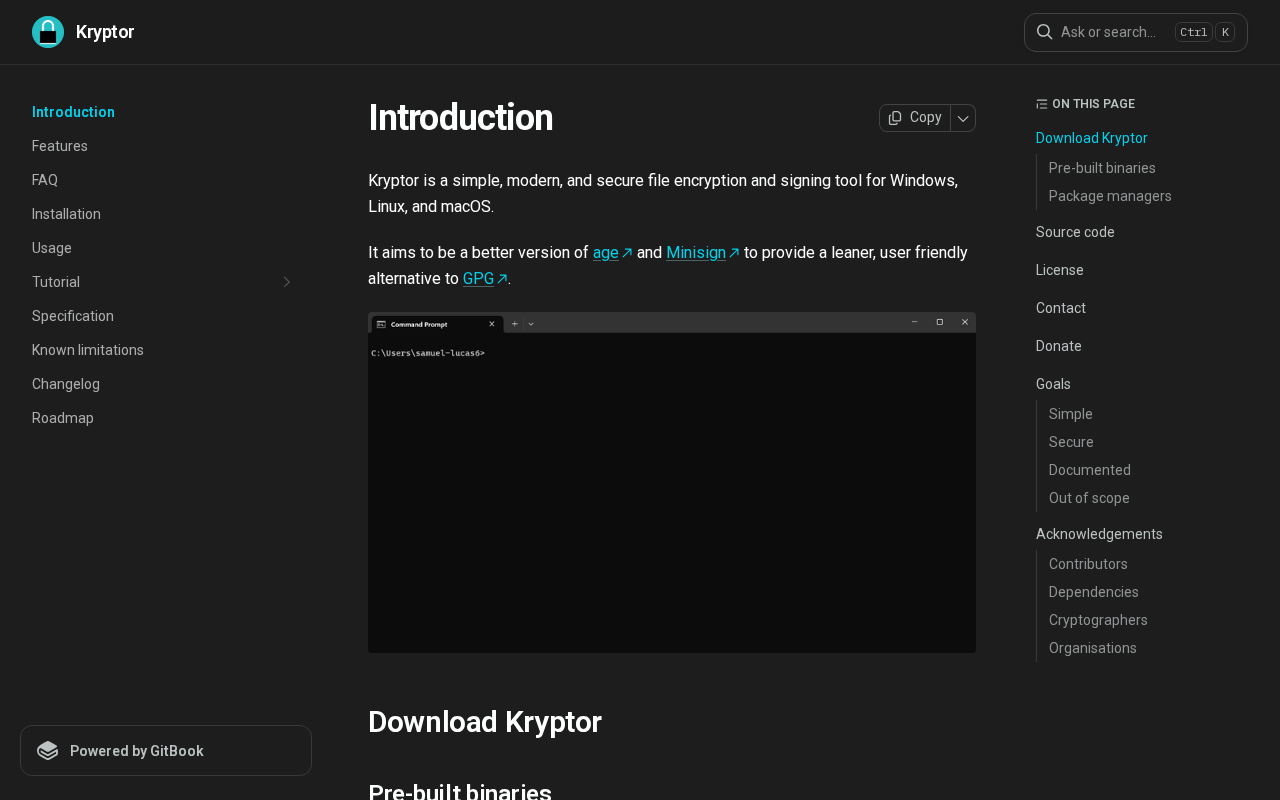View the Changelog page
Screen dimensions: 1280x800
click(66, 384)
